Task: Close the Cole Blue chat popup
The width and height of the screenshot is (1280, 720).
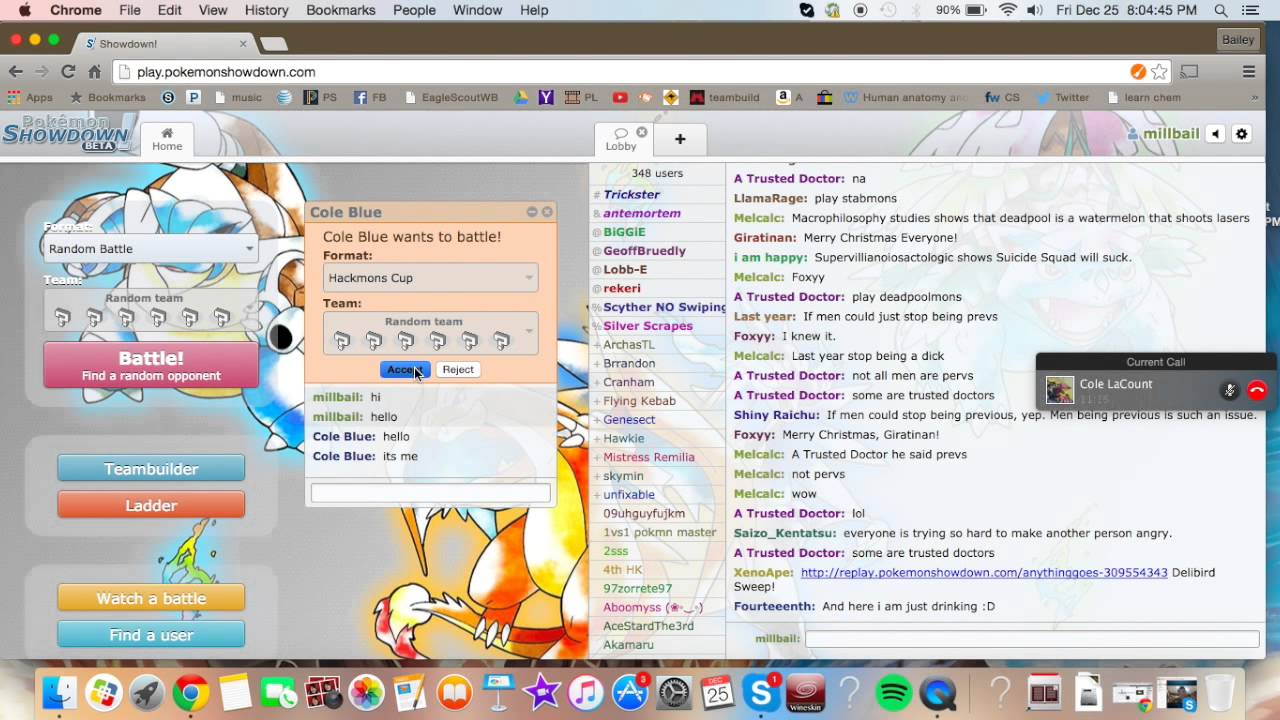Action: pos(547,212)
